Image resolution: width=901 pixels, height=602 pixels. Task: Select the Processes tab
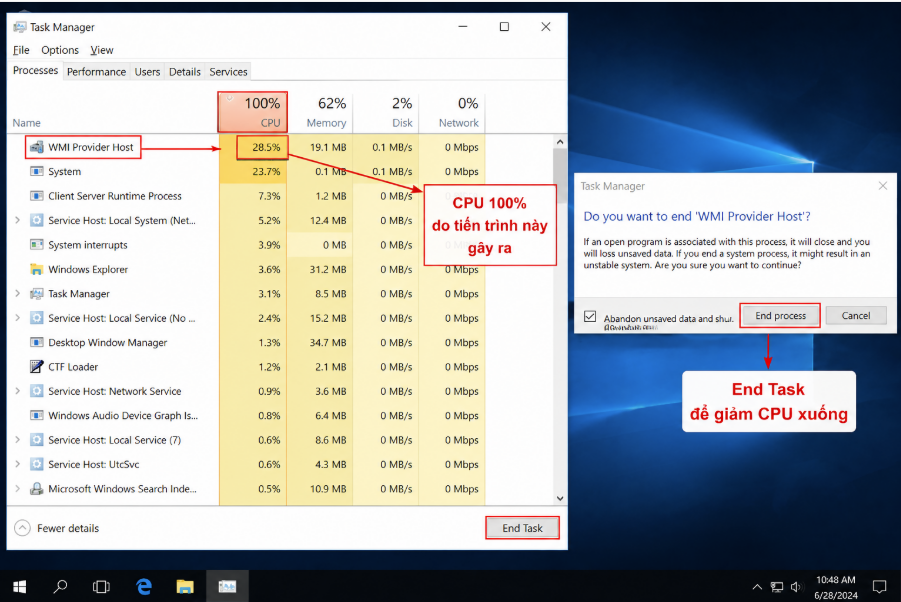click(36, 71)
